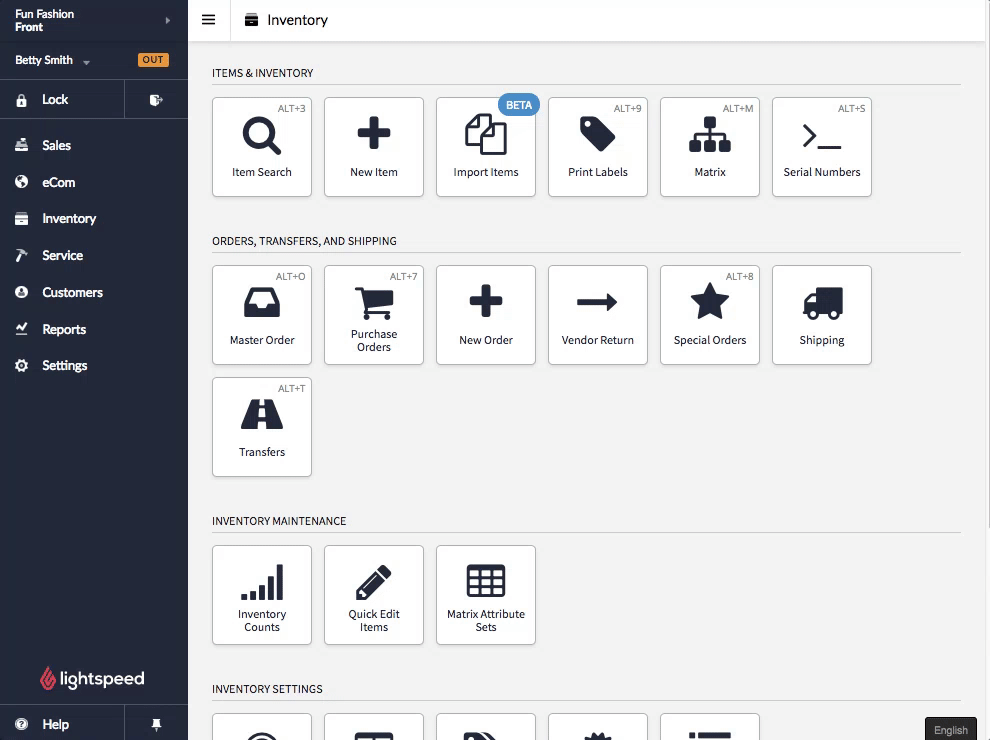Screen dimensions: 990x740
Task: Click the INVENTORY MAINTENANCE heading
Action: [x=279, y=522]
